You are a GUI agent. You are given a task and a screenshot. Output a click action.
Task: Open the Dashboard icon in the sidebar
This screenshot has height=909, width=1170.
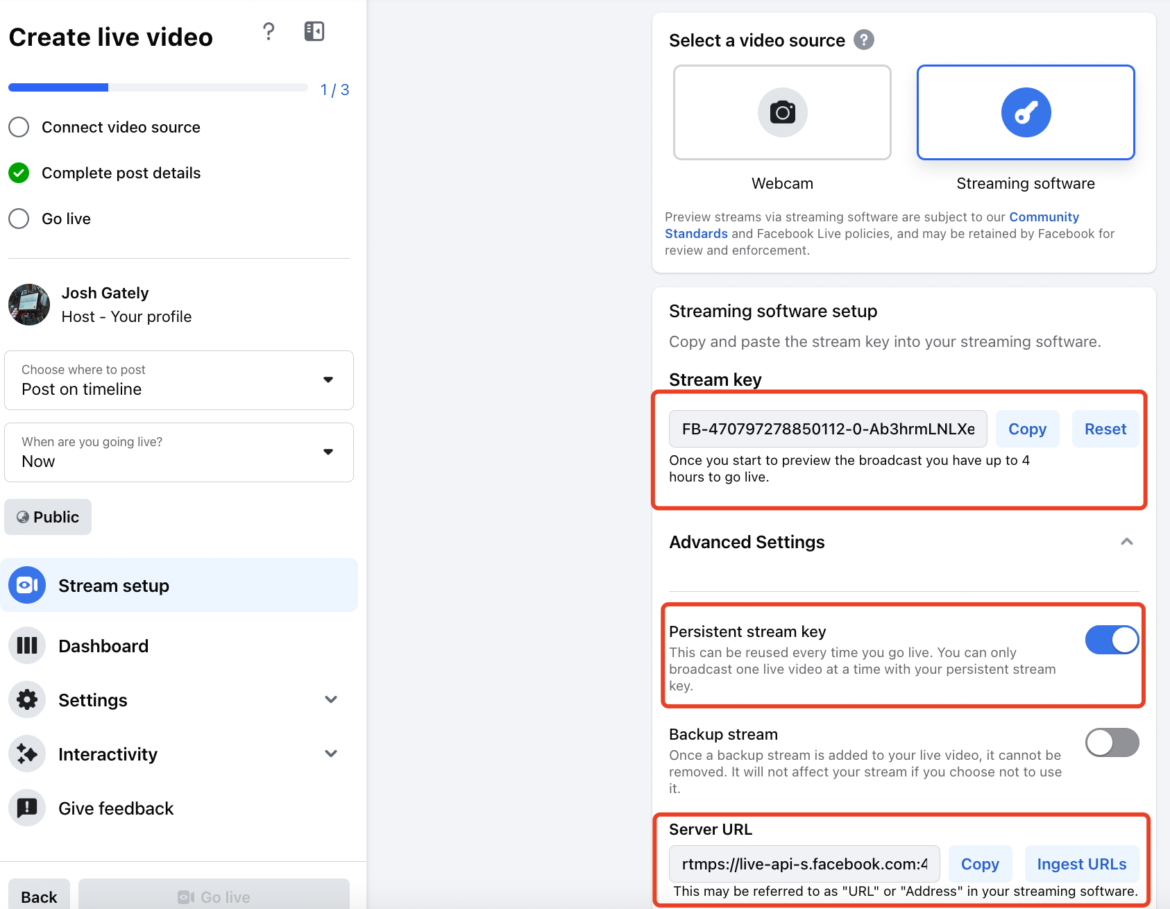click(x=26, y=645)
